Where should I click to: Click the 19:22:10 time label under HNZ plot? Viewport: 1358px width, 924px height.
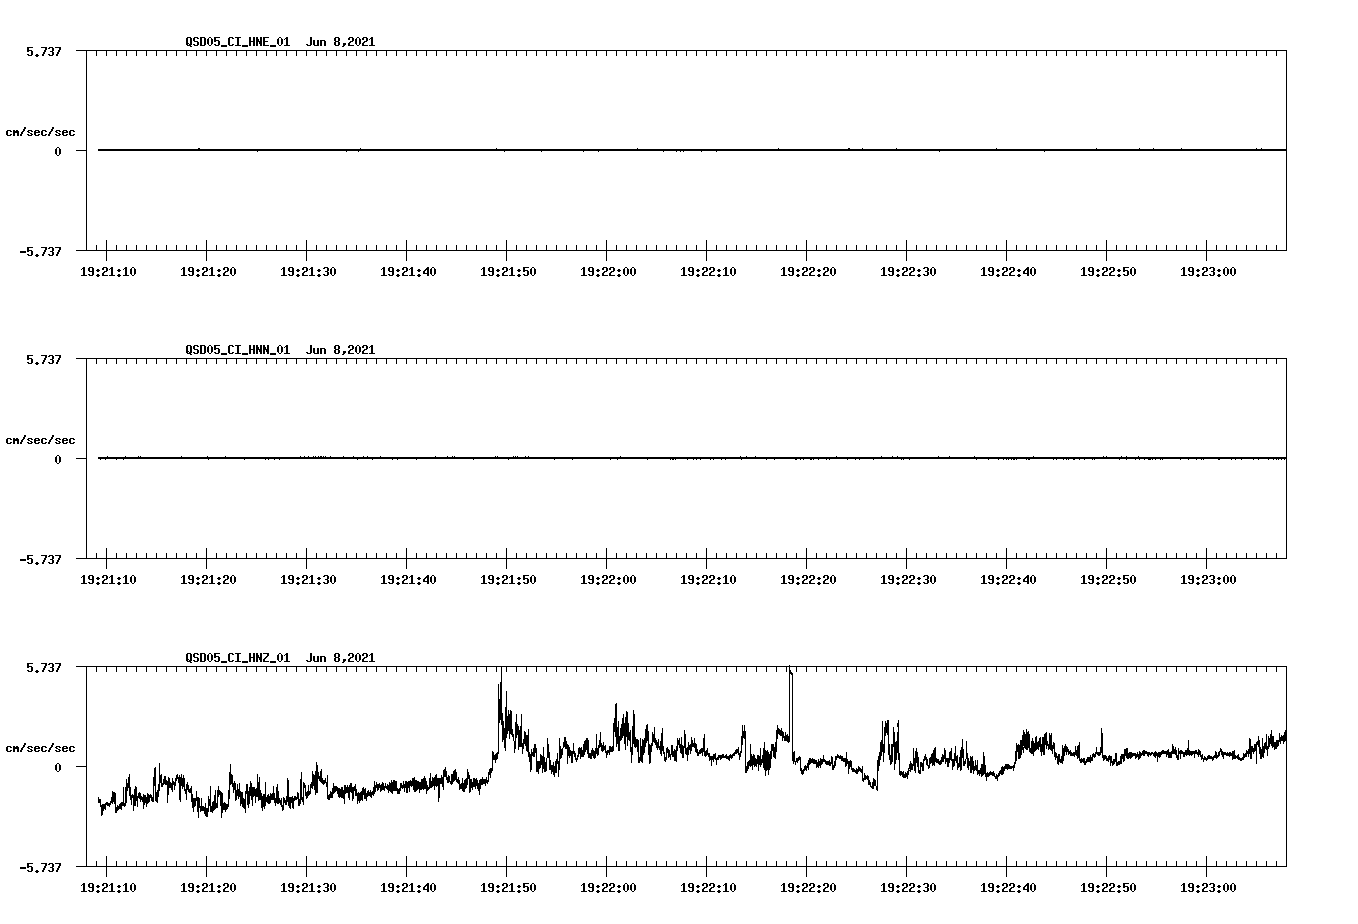707,888
